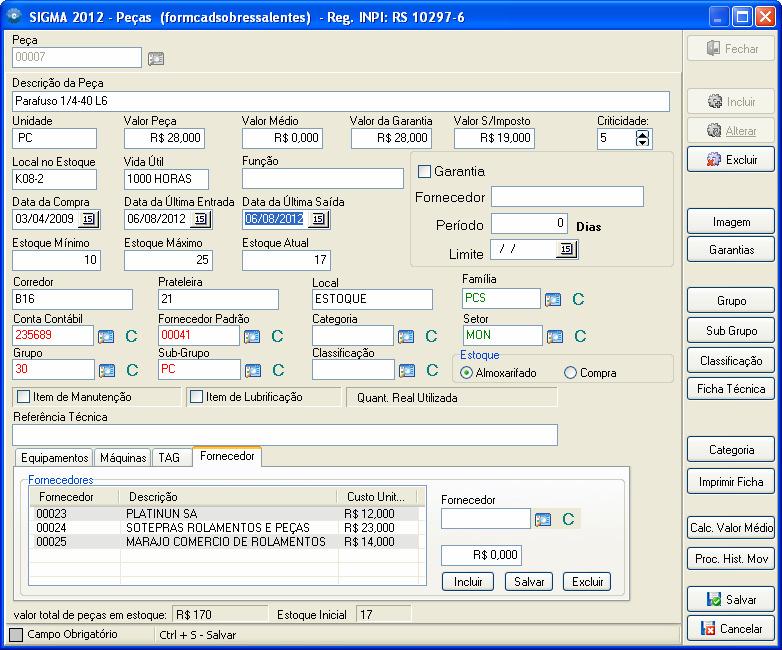The image size is (782, 650).
Task: Open the Grupo field lookup icon
Action: 107,370
